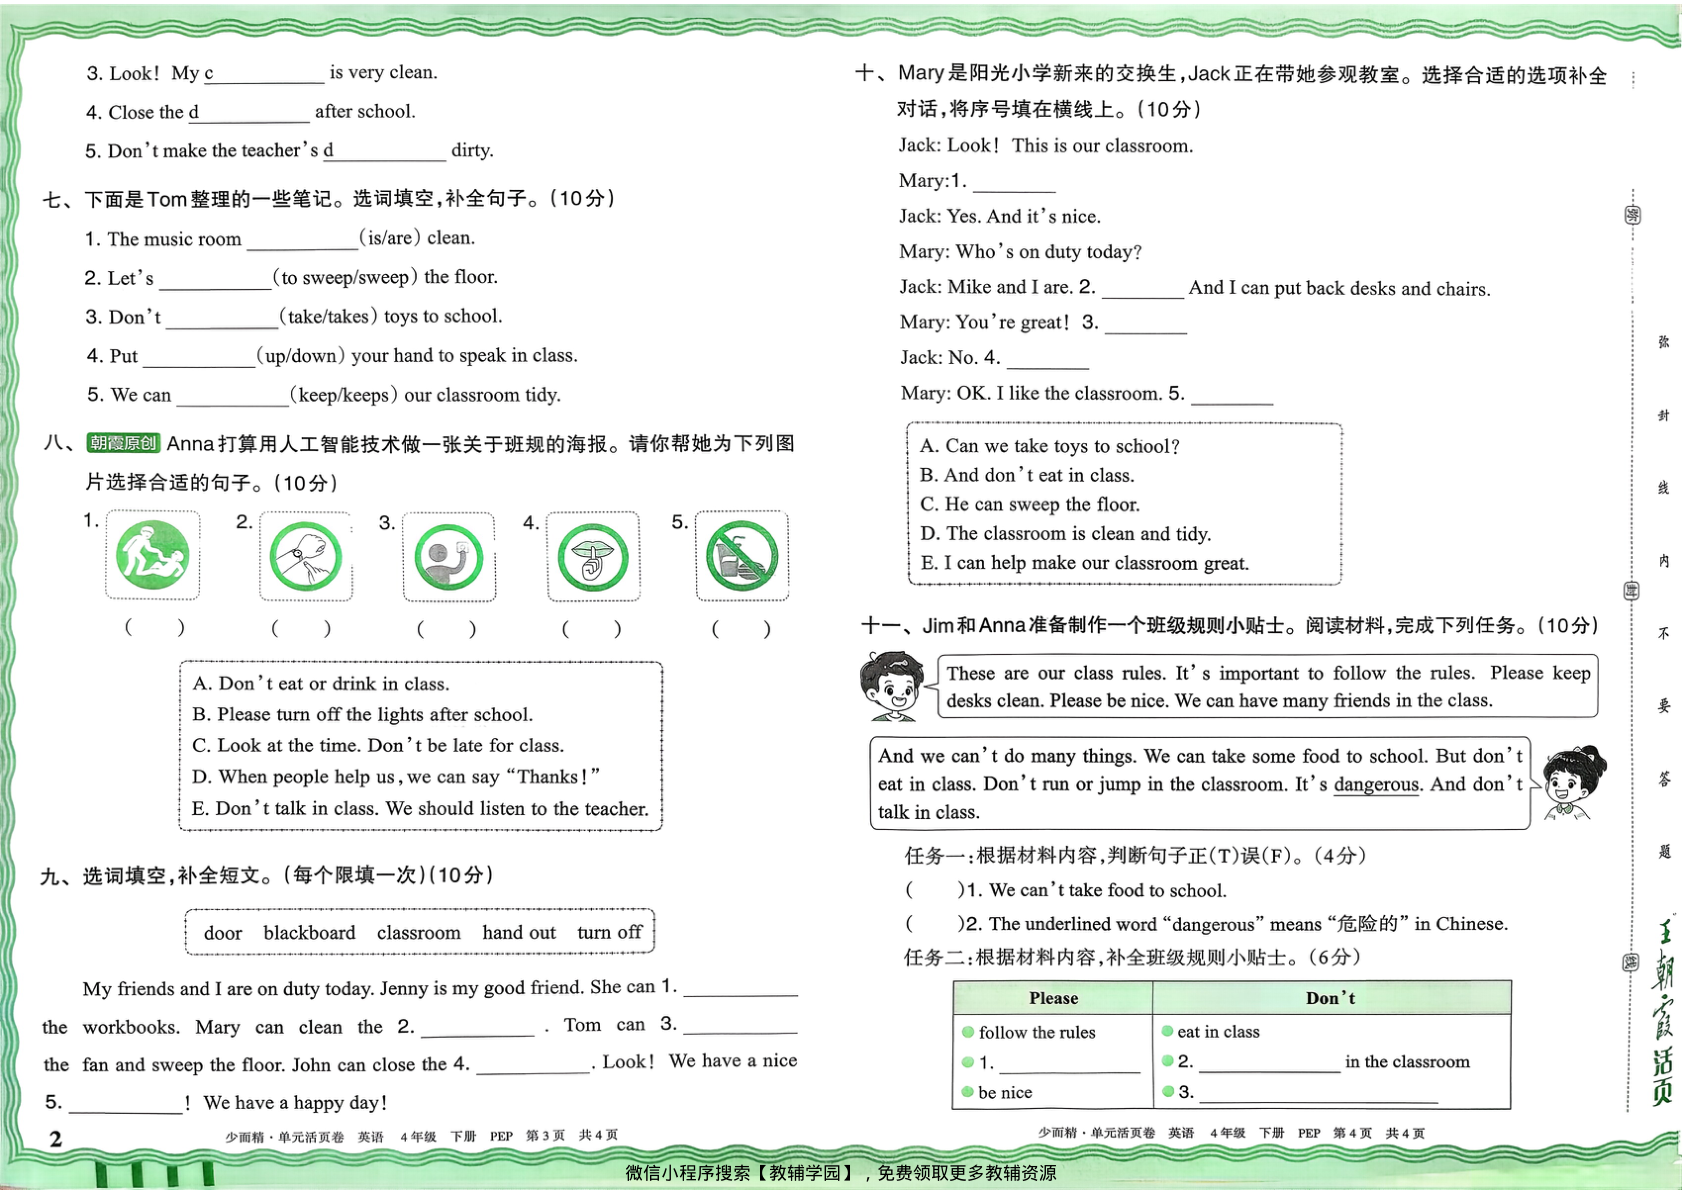
Task: Click picture 2 showing a wristwatch
Action: [306, 556]
